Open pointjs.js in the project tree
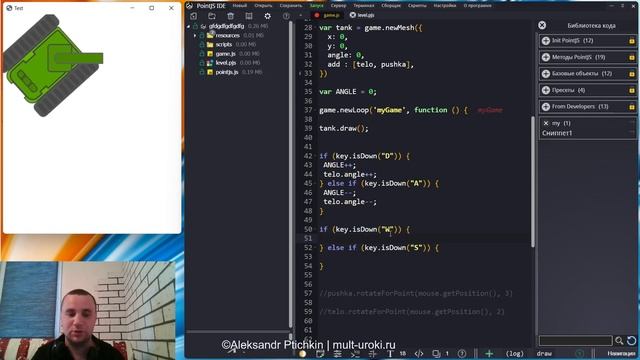 click(x=227, y=72)
